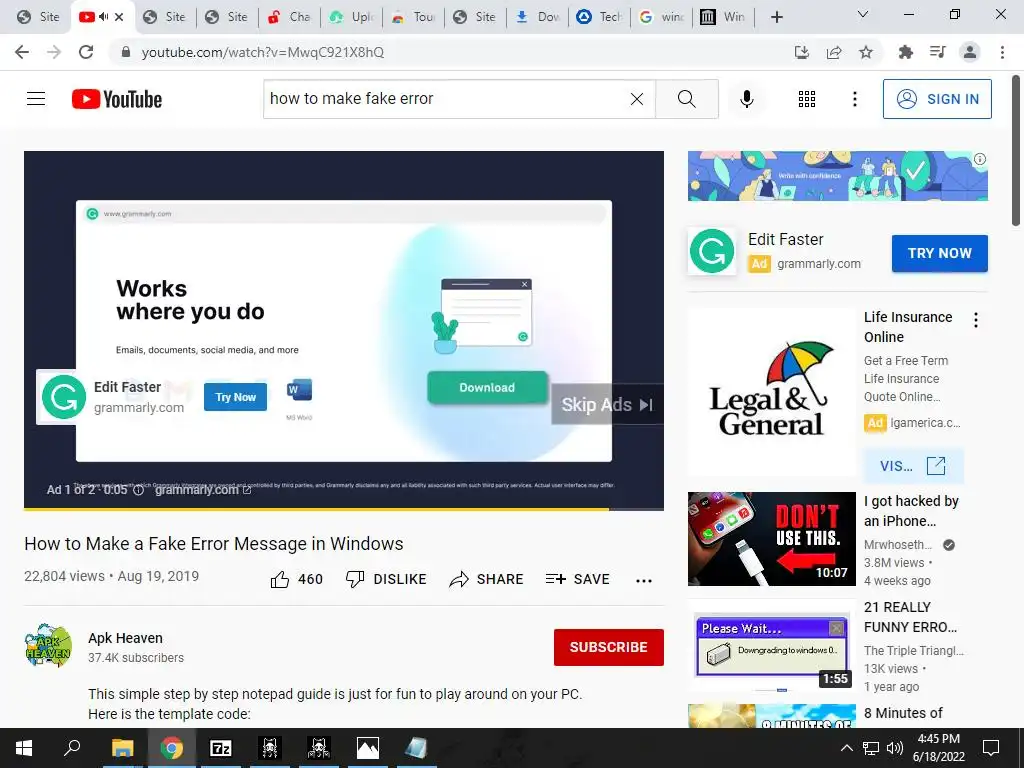Visit grammarly.com link in player
The width and height of the screenshot is (1024, 768).
click(202, 490)
